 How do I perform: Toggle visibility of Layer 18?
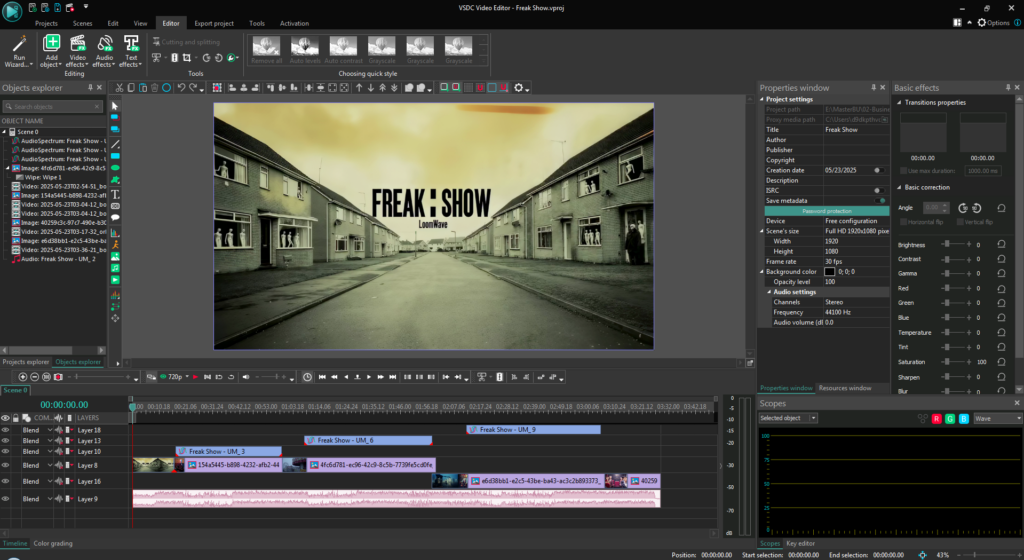point(5,430)
